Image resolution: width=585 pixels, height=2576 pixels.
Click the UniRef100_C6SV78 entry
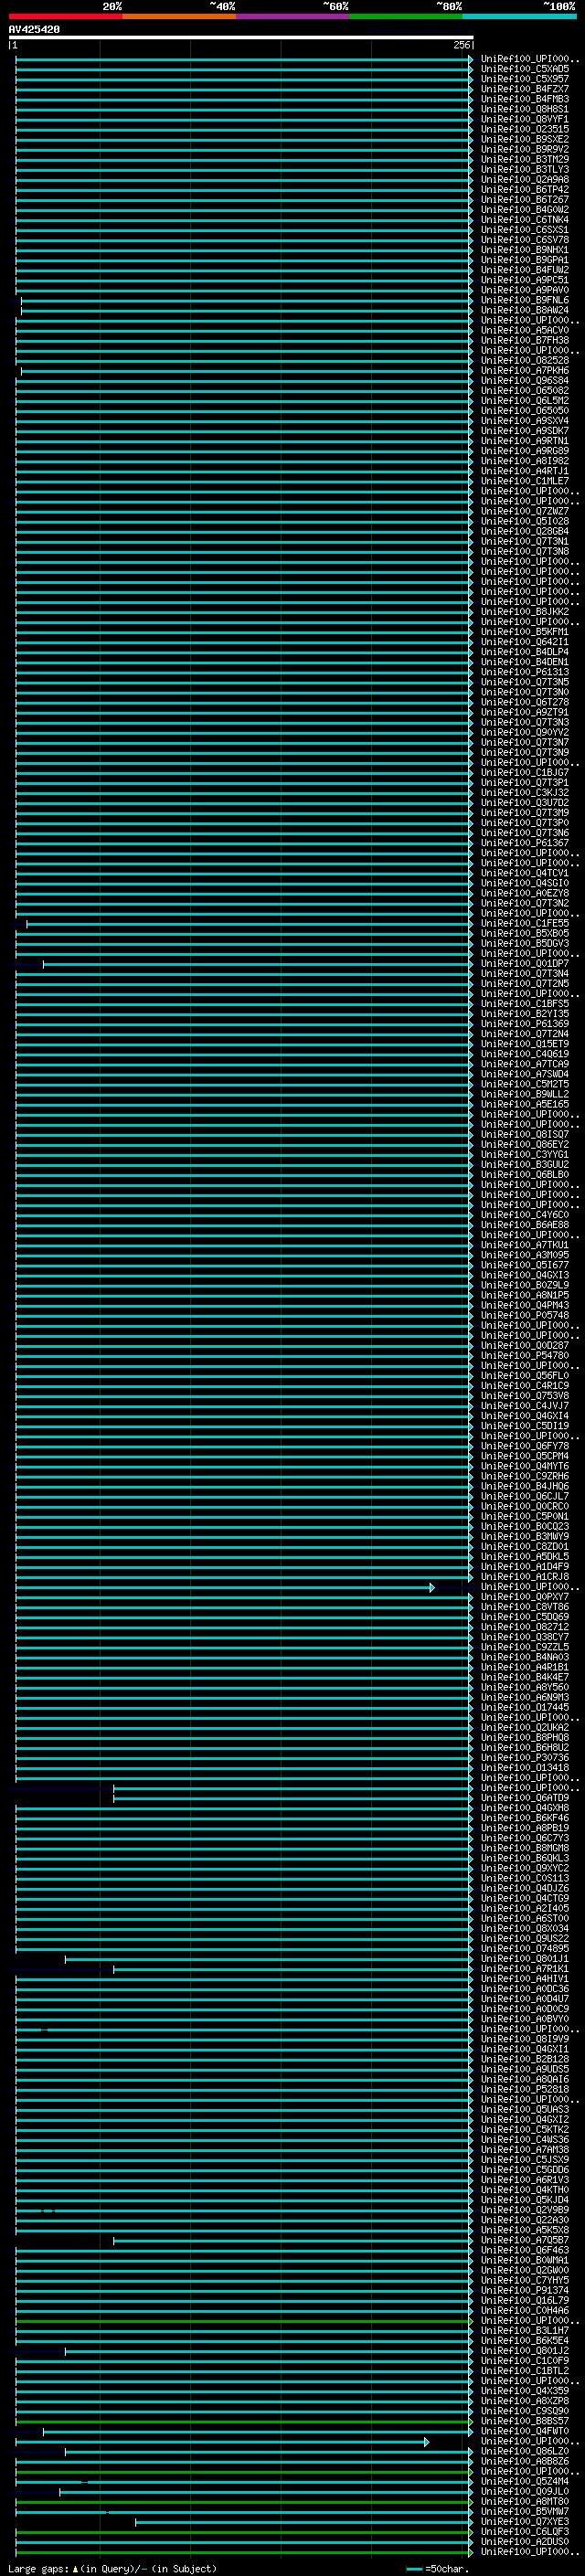[525, 240]
